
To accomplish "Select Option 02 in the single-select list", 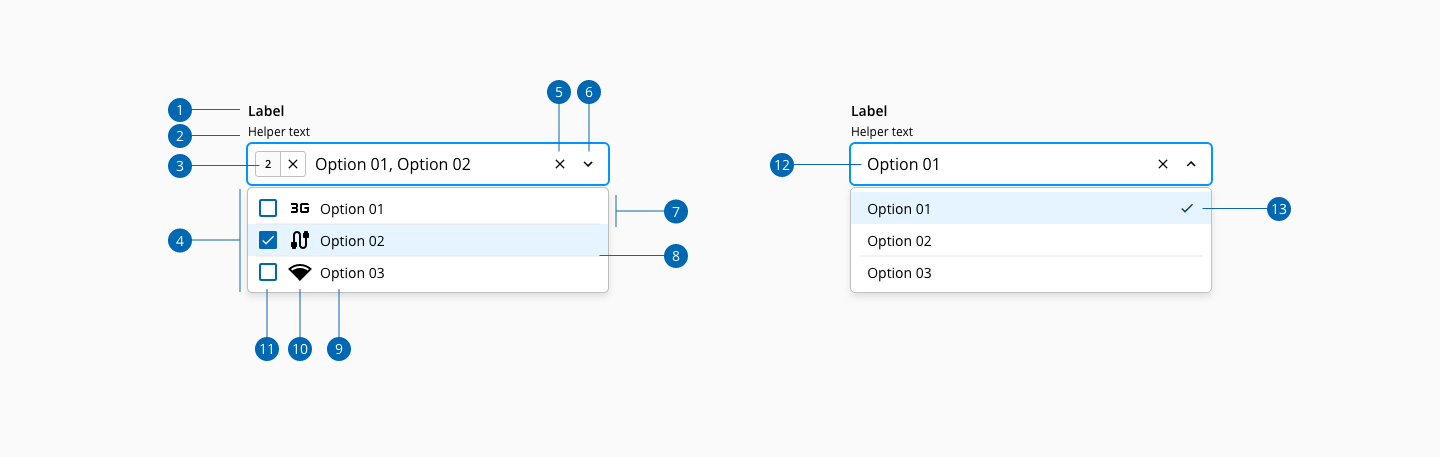I will coord(899,241).
